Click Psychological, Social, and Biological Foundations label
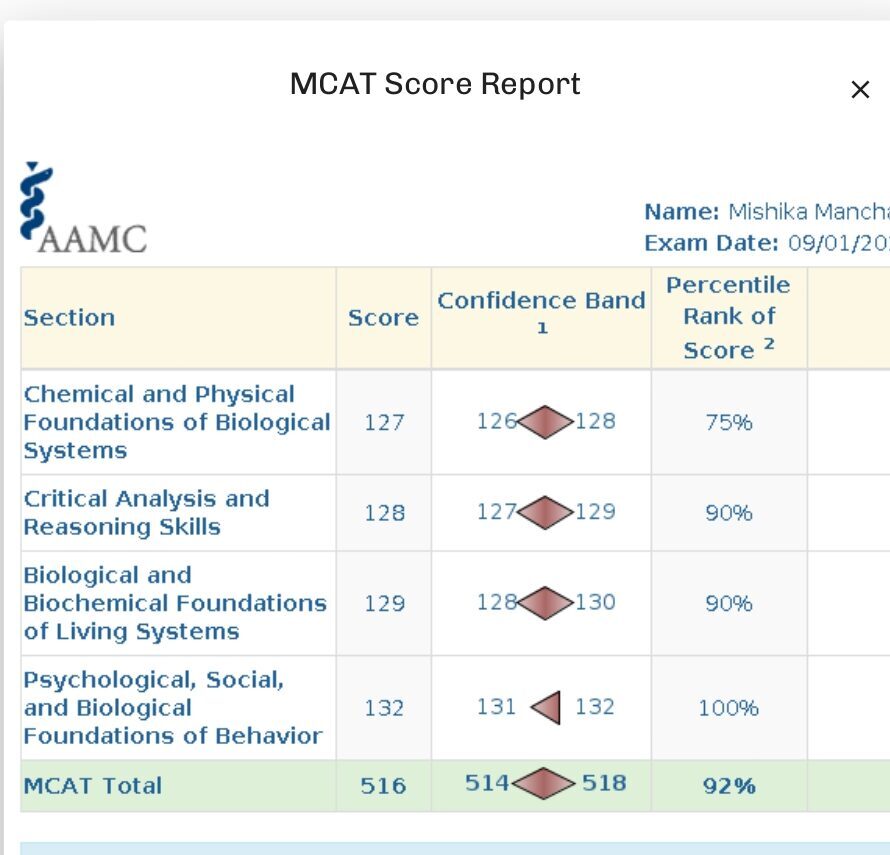 172,708
